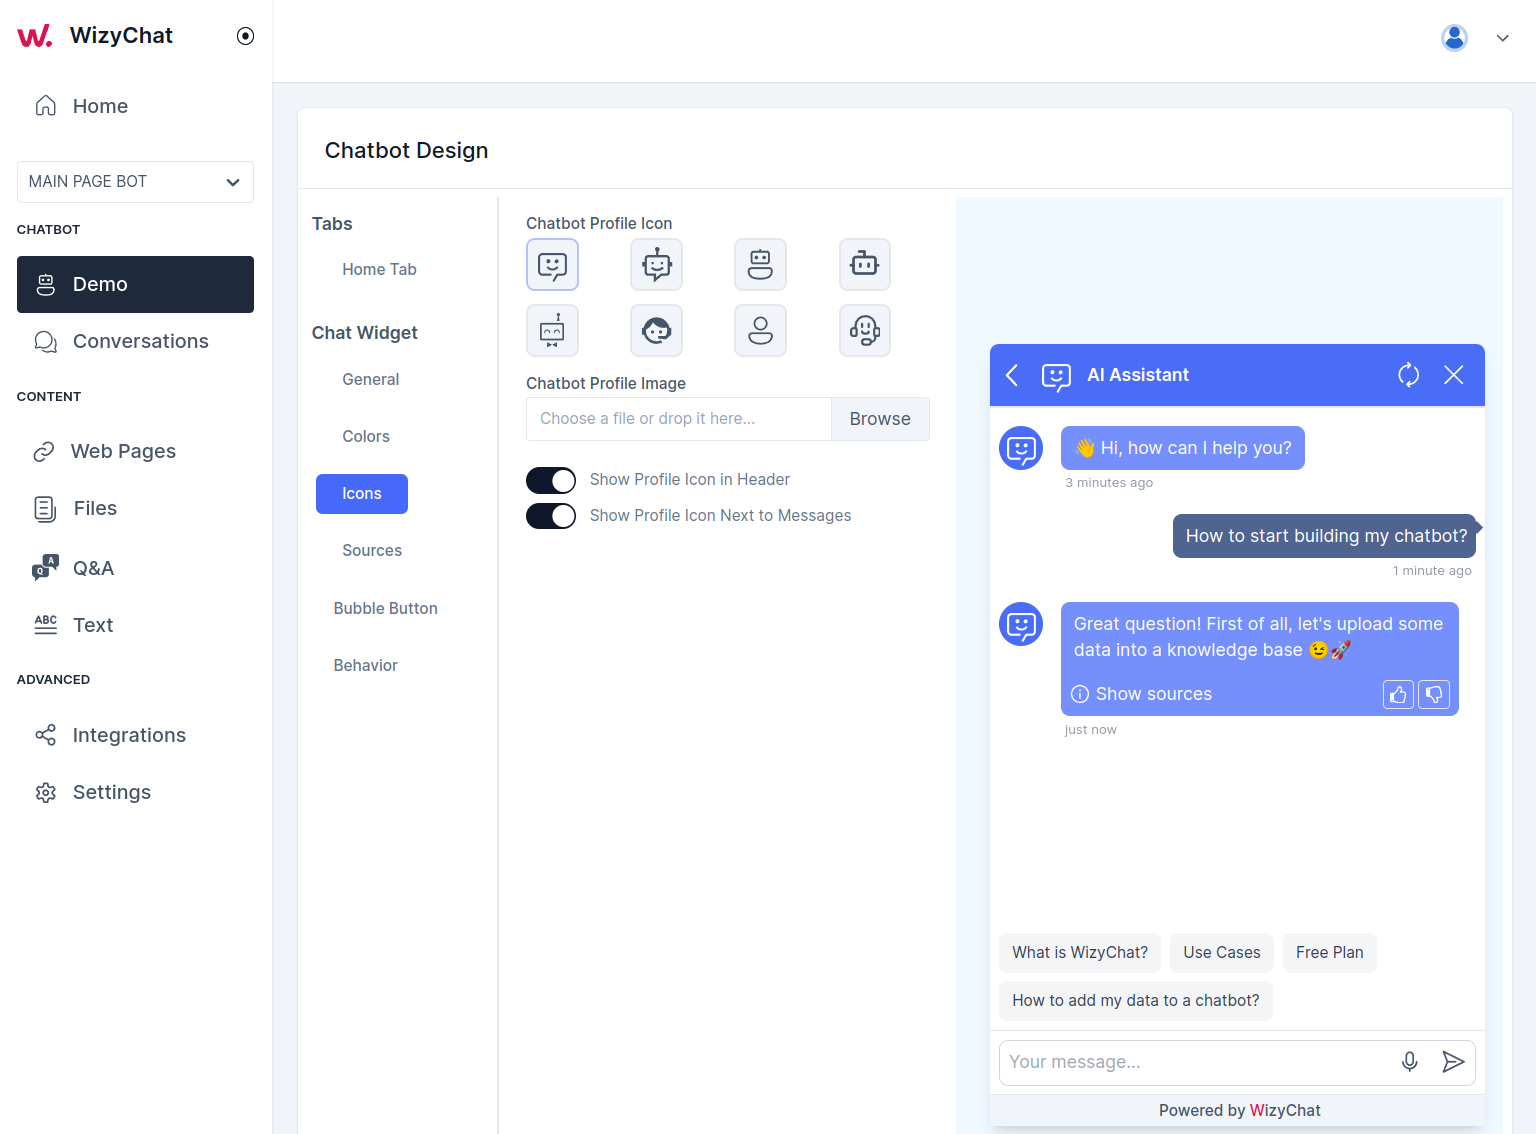Click the AI Assistant header chat icon
Image resolution: width=1536 pixels, height=1134 pixels.
[x=1056, y=376]
